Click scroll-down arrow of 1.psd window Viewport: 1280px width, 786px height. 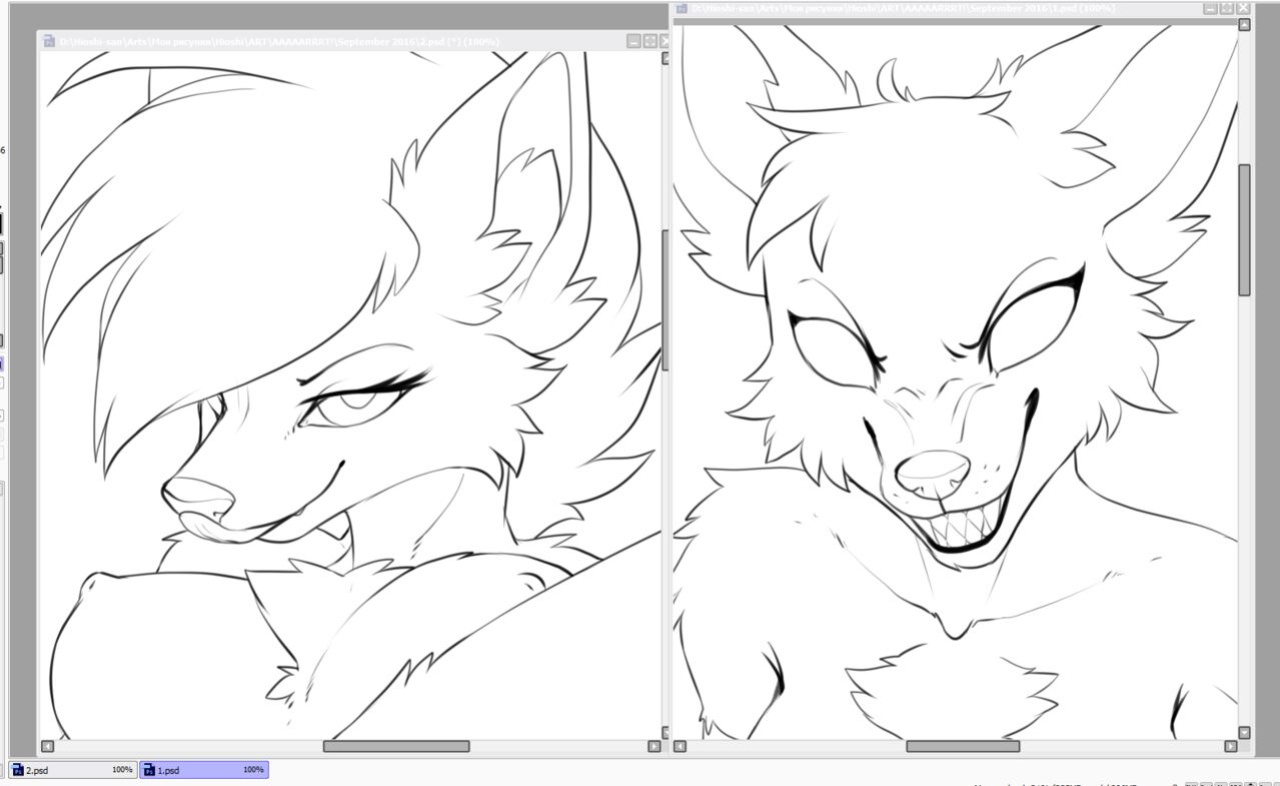pos(1244,732)
